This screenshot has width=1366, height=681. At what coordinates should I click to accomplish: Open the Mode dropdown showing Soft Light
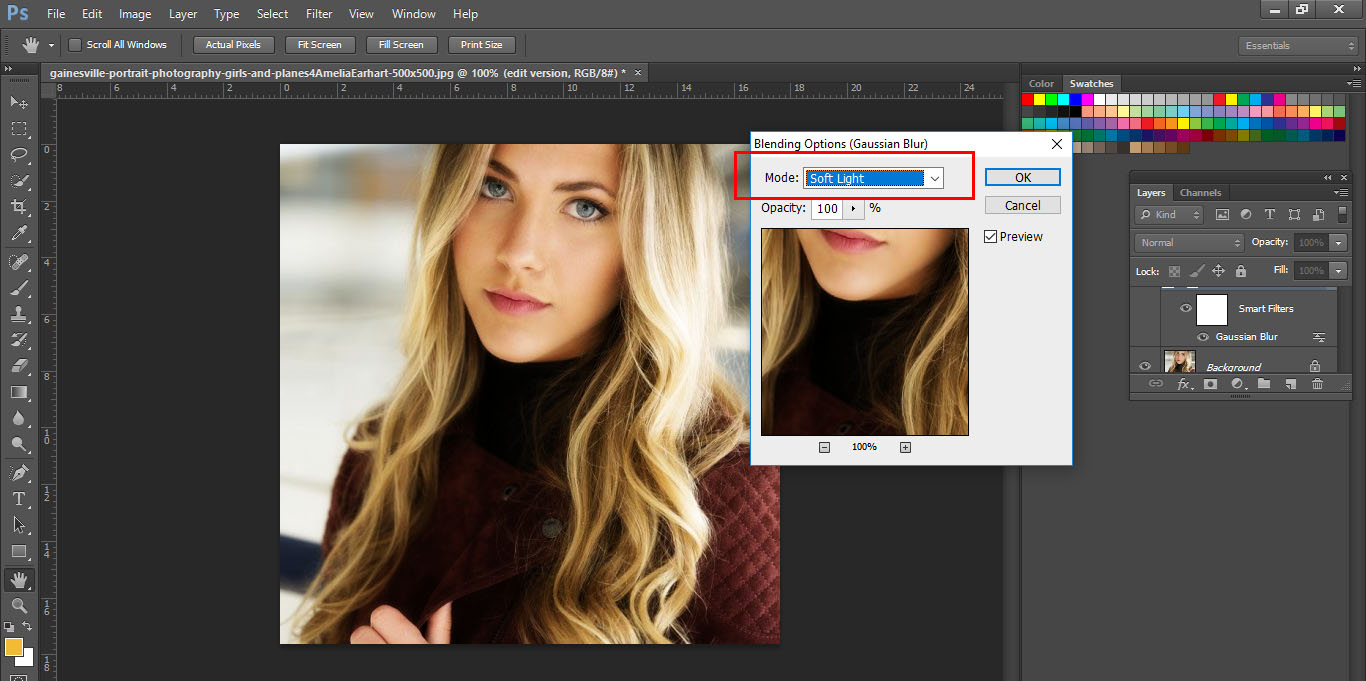[935, 177]
